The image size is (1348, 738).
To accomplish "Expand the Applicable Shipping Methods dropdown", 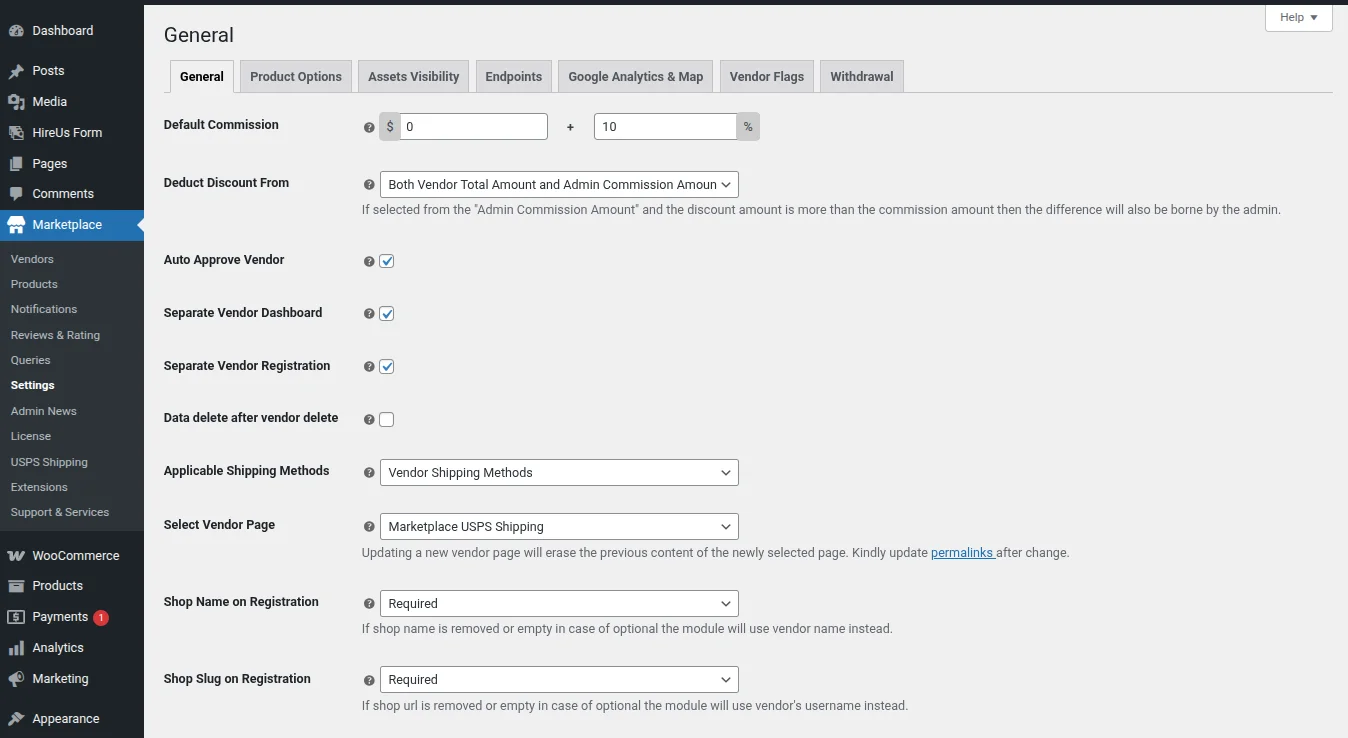I will (x=558, y=472).
